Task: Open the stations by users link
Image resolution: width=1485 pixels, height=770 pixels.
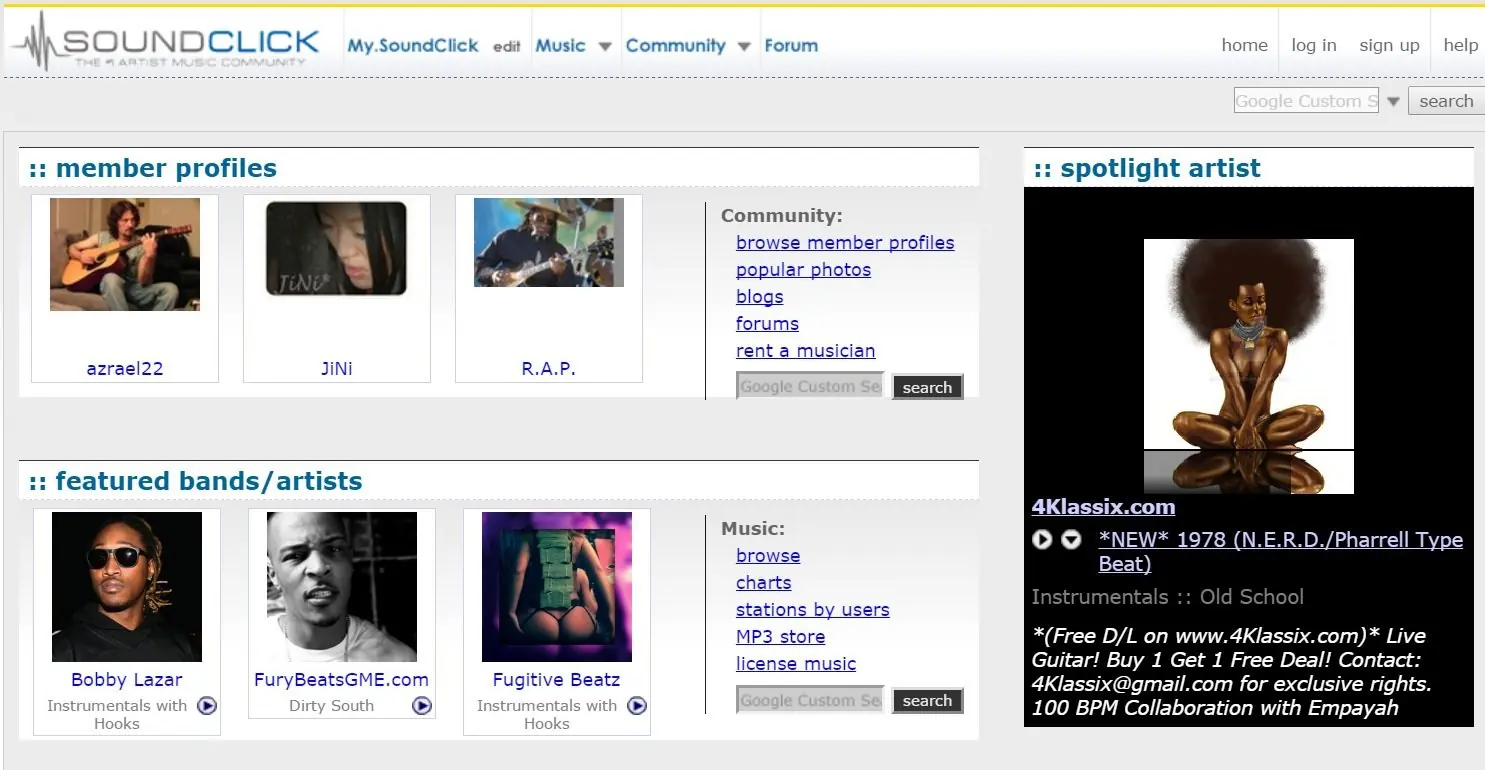Action: pyautogui.click(x=813, y=610)
